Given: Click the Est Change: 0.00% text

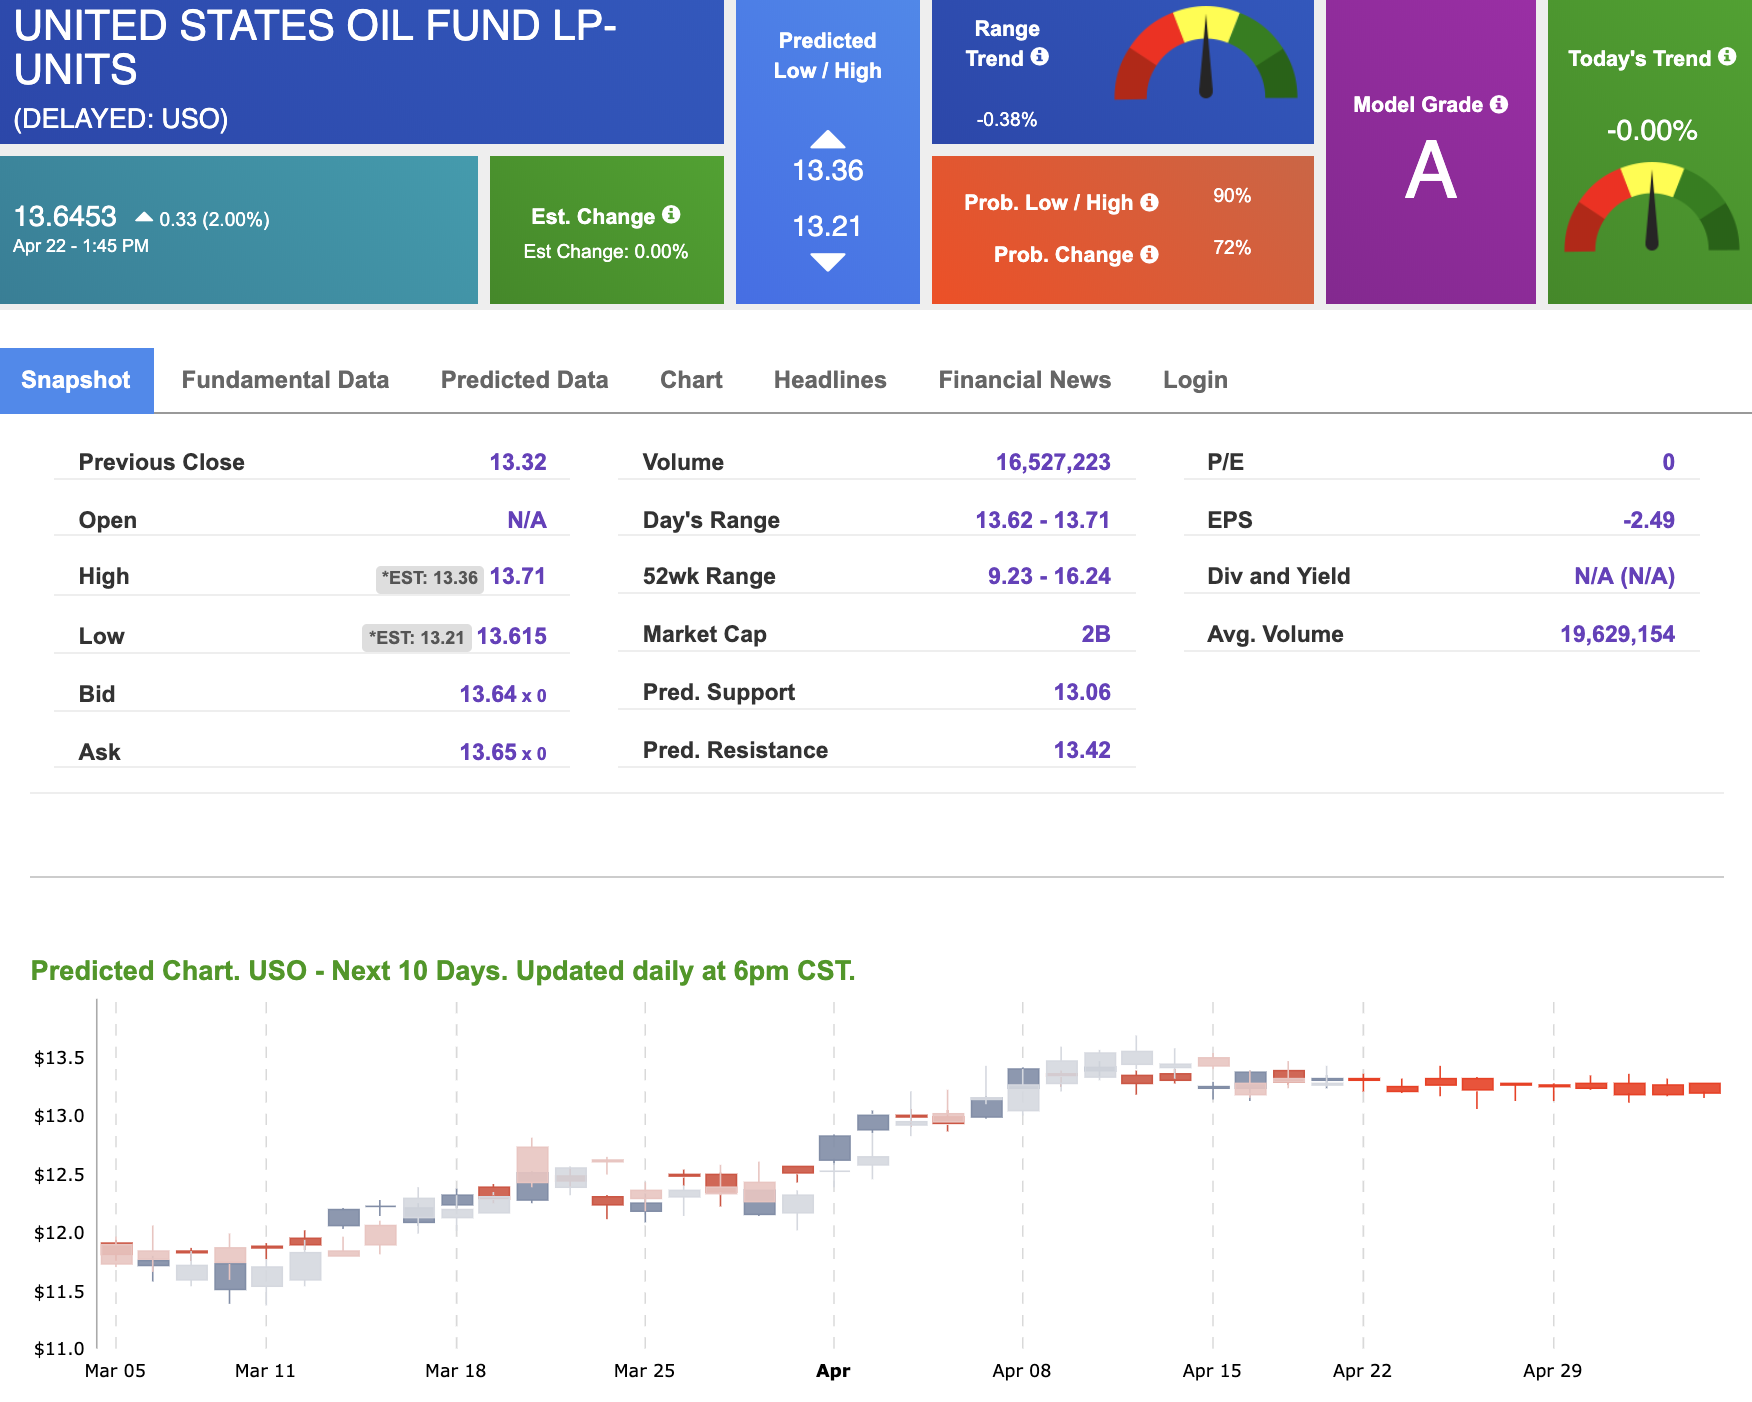Looking at the screenshot, I should pos(606,252).
